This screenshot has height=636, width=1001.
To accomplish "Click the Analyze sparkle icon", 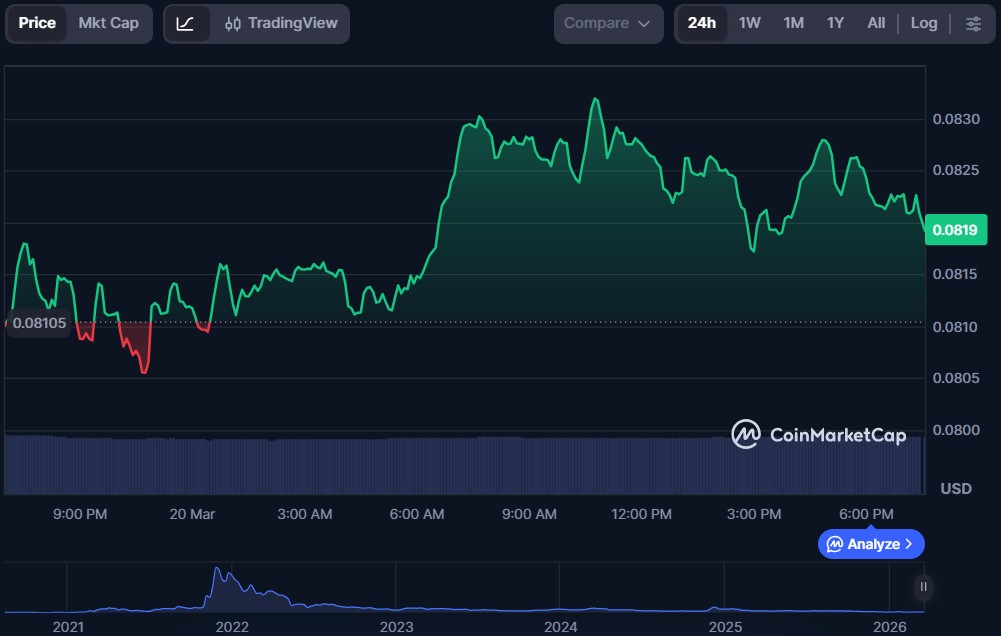I will point(834,544).
